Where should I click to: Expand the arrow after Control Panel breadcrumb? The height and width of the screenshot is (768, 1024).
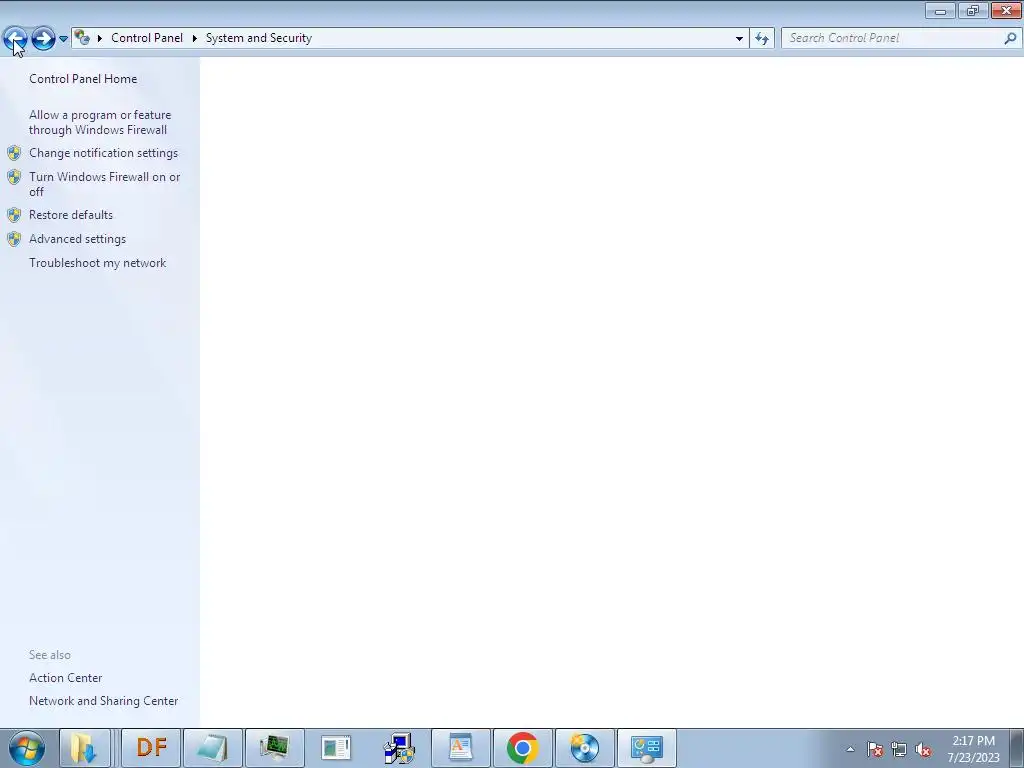tap(195, 38)
